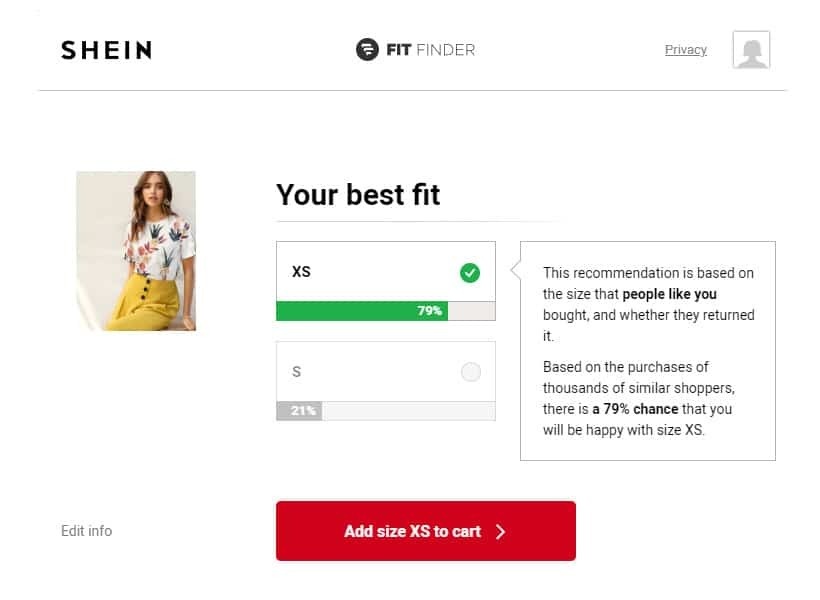Screen dimensions: 820x600
Task: Open the Privacy link
Action: pyautogui.click(x=685, y=50)
